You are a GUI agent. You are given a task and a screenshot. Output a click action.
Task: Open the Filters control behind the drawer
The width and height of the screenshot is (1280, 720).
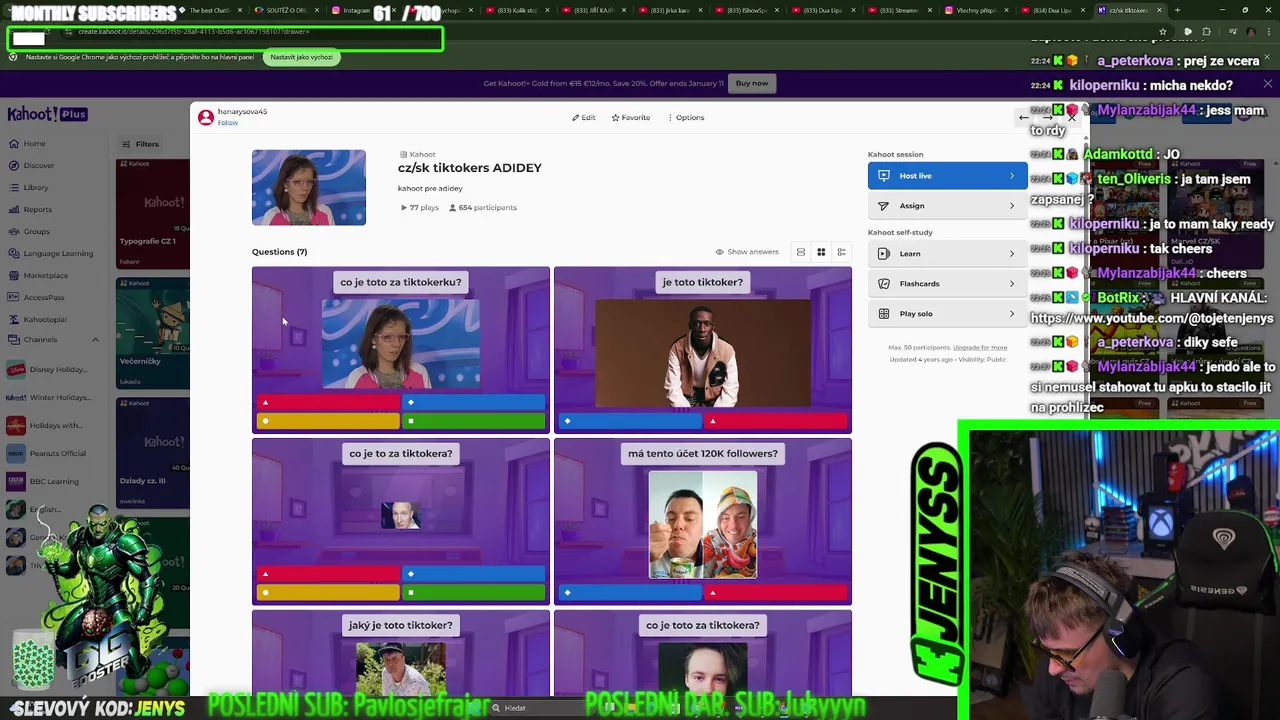[141, 144]
